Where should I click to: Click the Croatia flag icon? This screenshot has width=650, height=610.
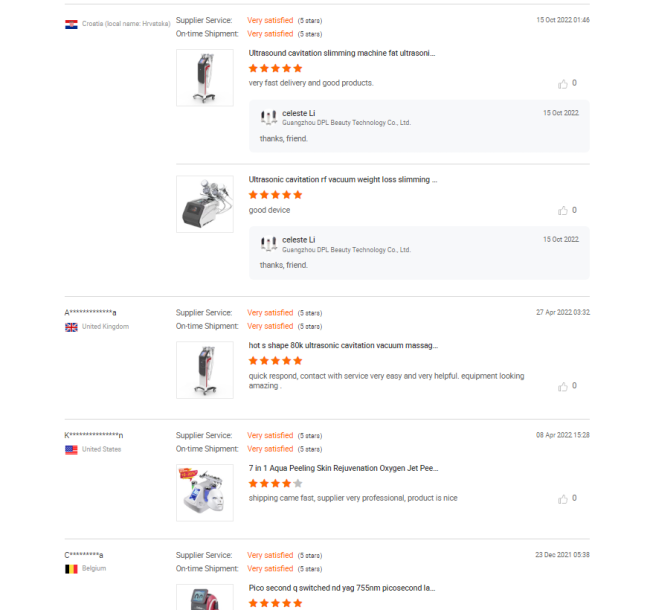[x=71, y=23]
